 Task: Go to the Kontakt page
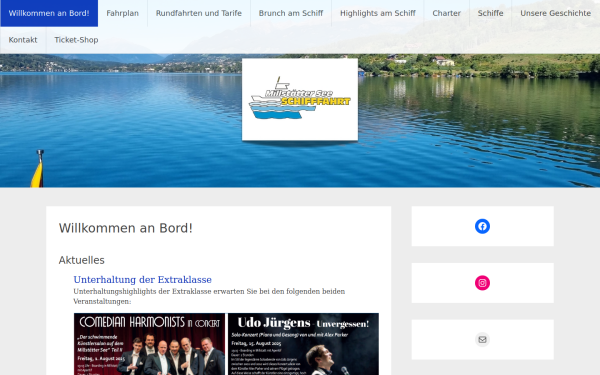pos(23,40)
